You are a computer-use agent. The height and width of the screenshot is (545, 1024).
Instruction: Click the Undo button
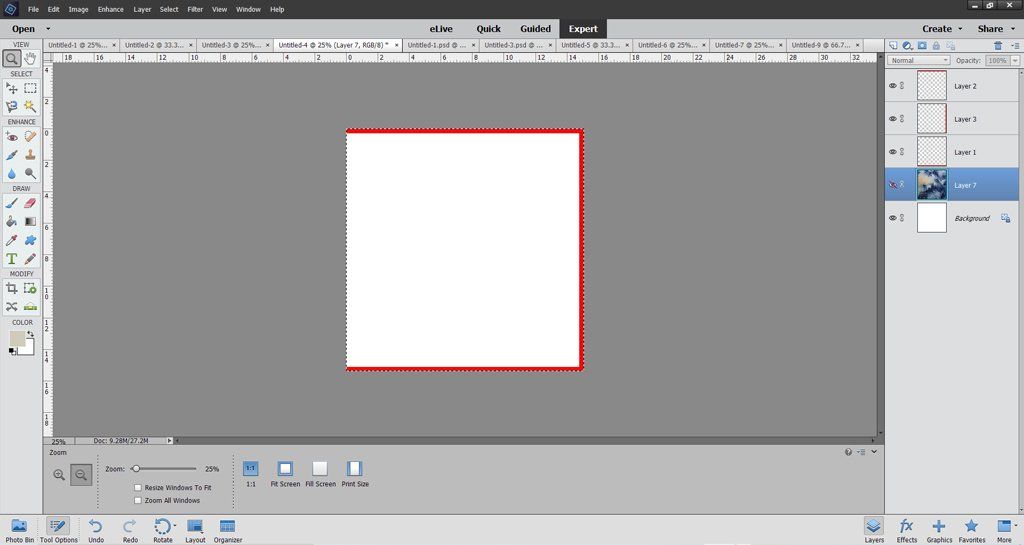pos(96,530)
